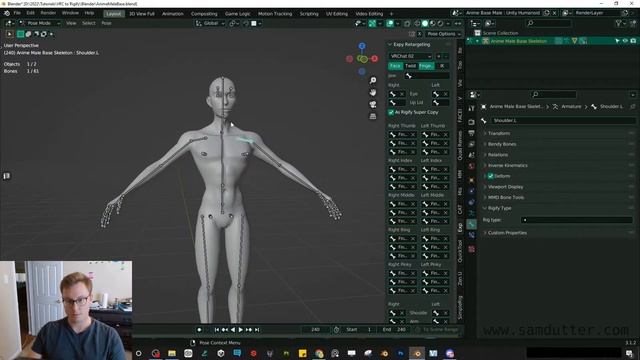Click the properties editor search field
The width and height of the screenshot is (640, 360).
coord(554,95)
